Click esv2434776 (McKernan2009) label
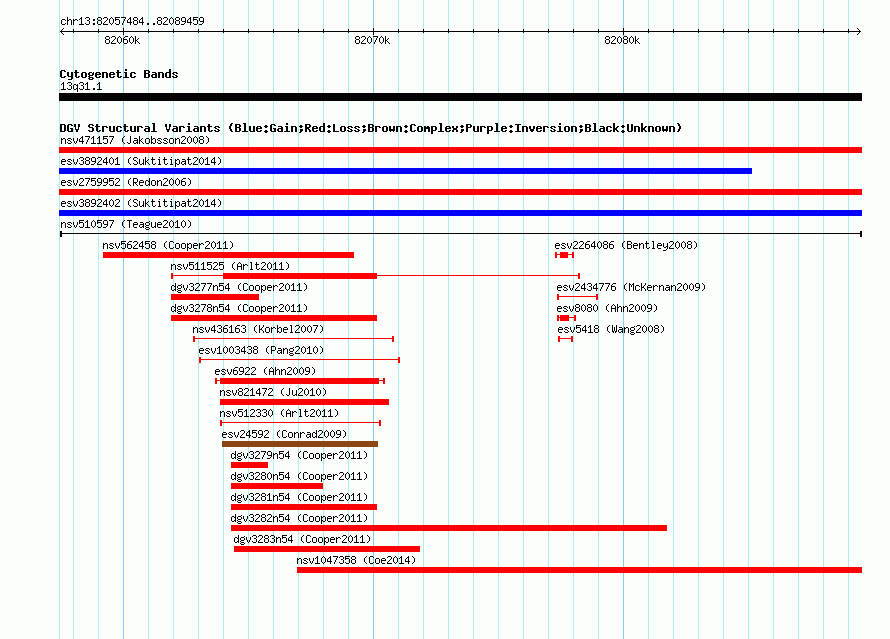 (x=631, y=287)
